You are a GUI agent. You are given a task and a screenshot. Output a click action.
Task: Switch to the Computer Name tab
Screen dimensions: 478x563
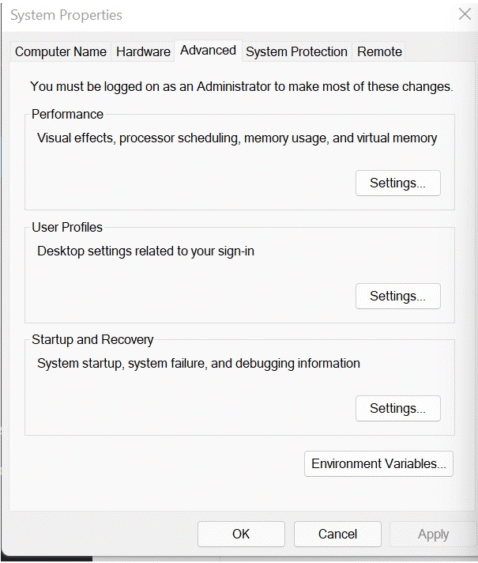(x=61, y=52)
